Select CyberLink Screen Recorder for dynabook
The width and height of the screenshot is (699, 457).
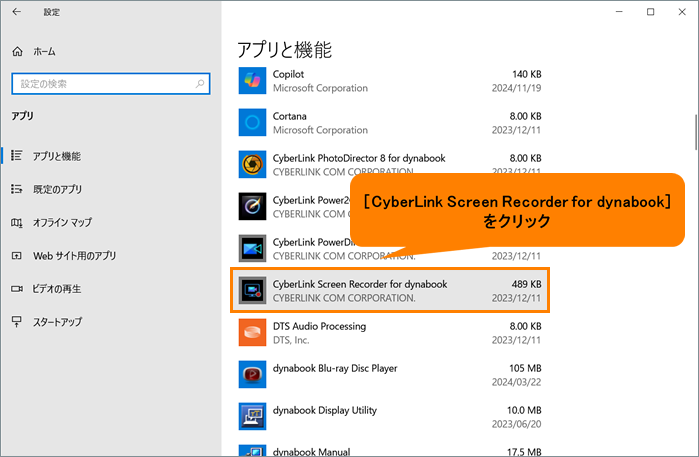pyautogui.click(x=360, y=284)
